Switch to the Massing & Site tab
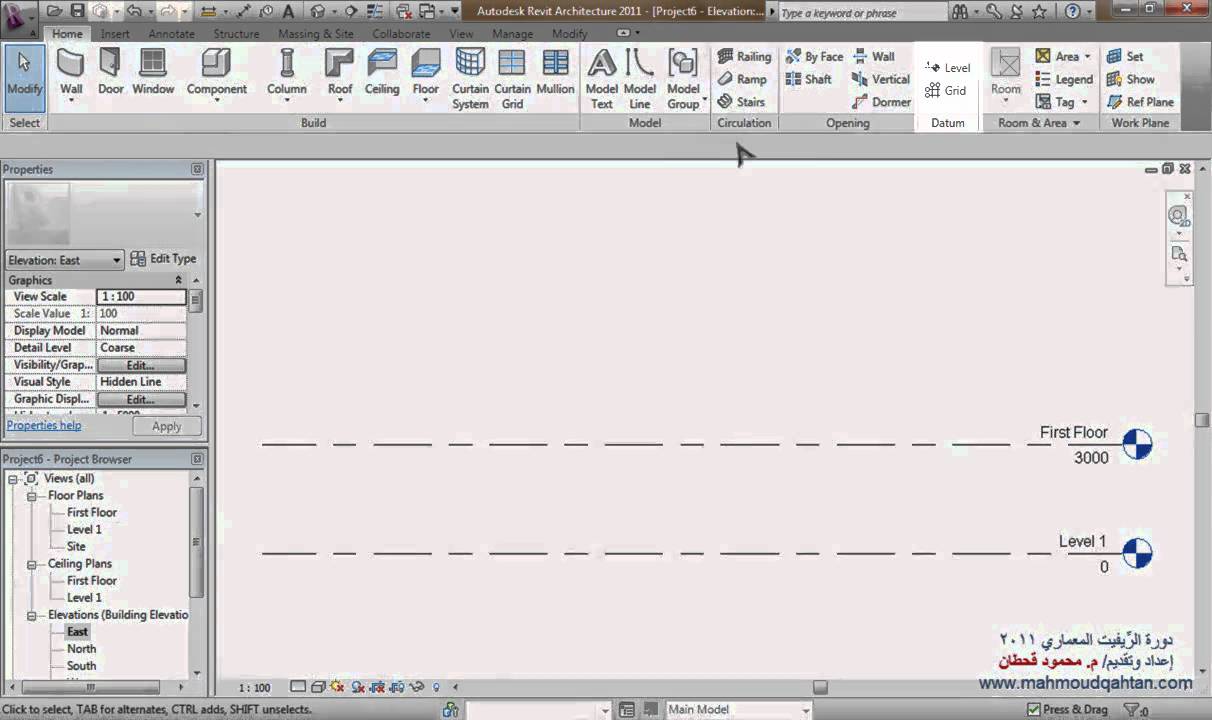 click(316, 34)
